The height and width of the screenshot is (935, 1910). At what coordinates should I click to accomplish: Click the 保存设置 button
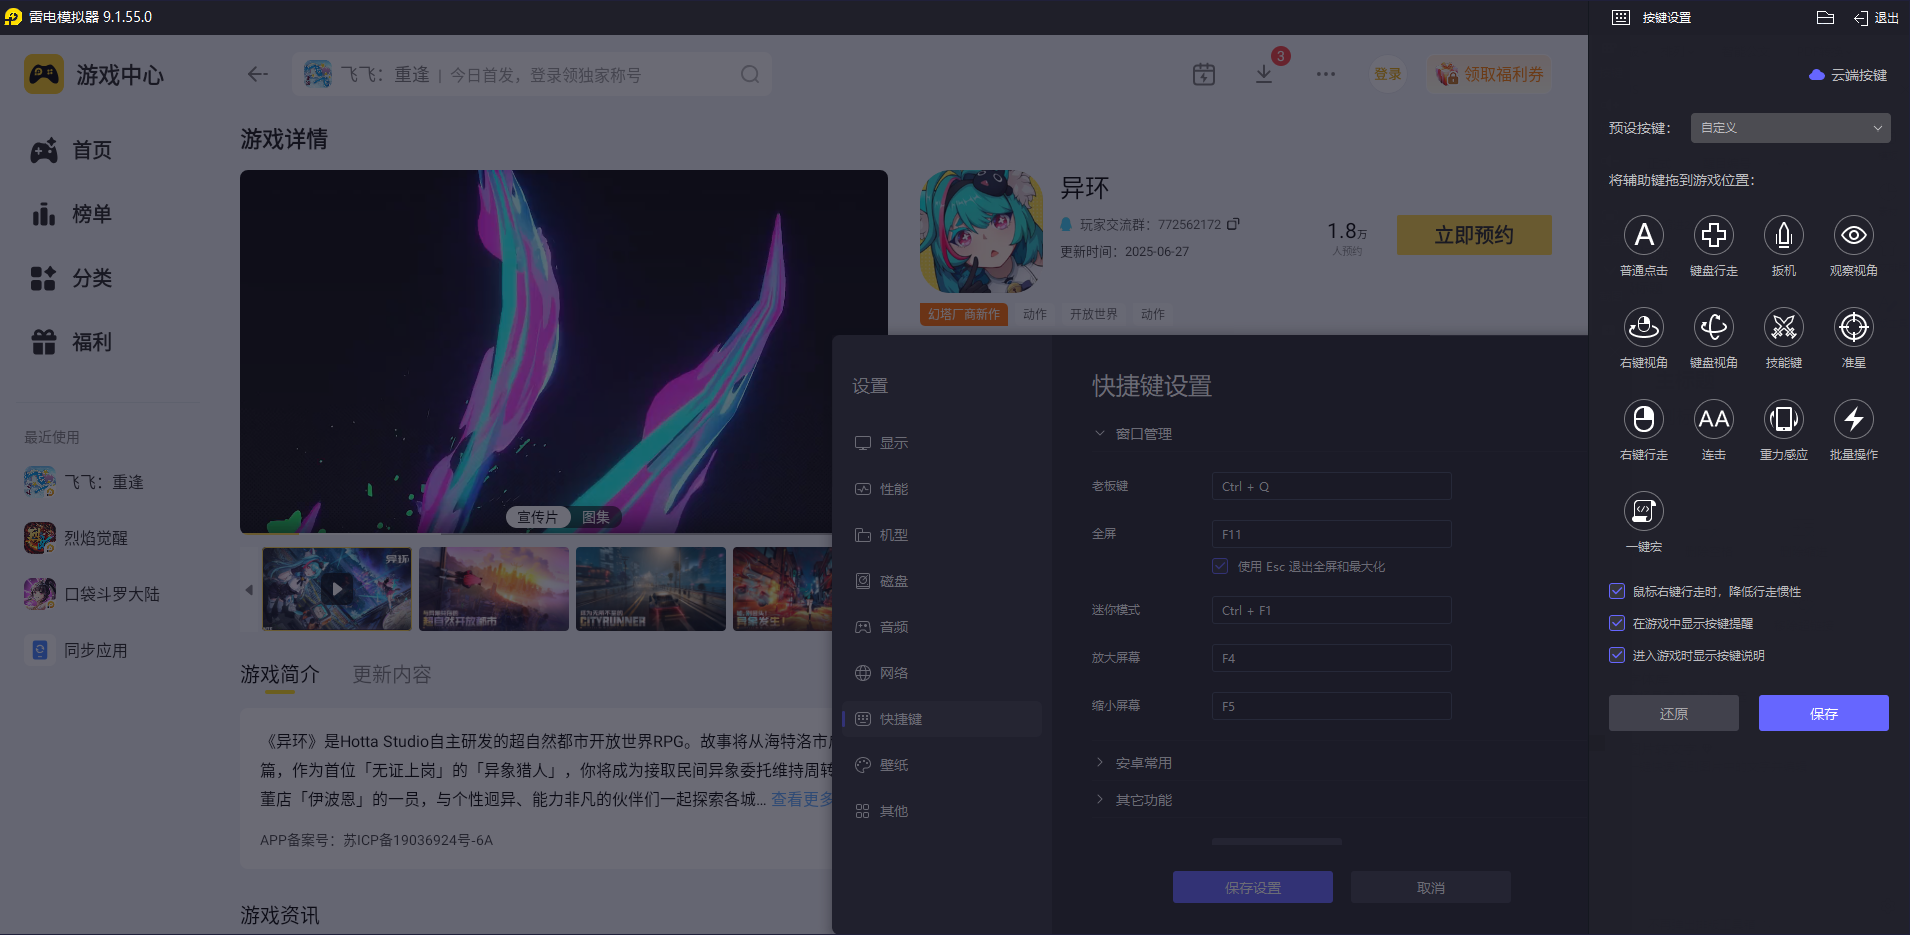1252,886
